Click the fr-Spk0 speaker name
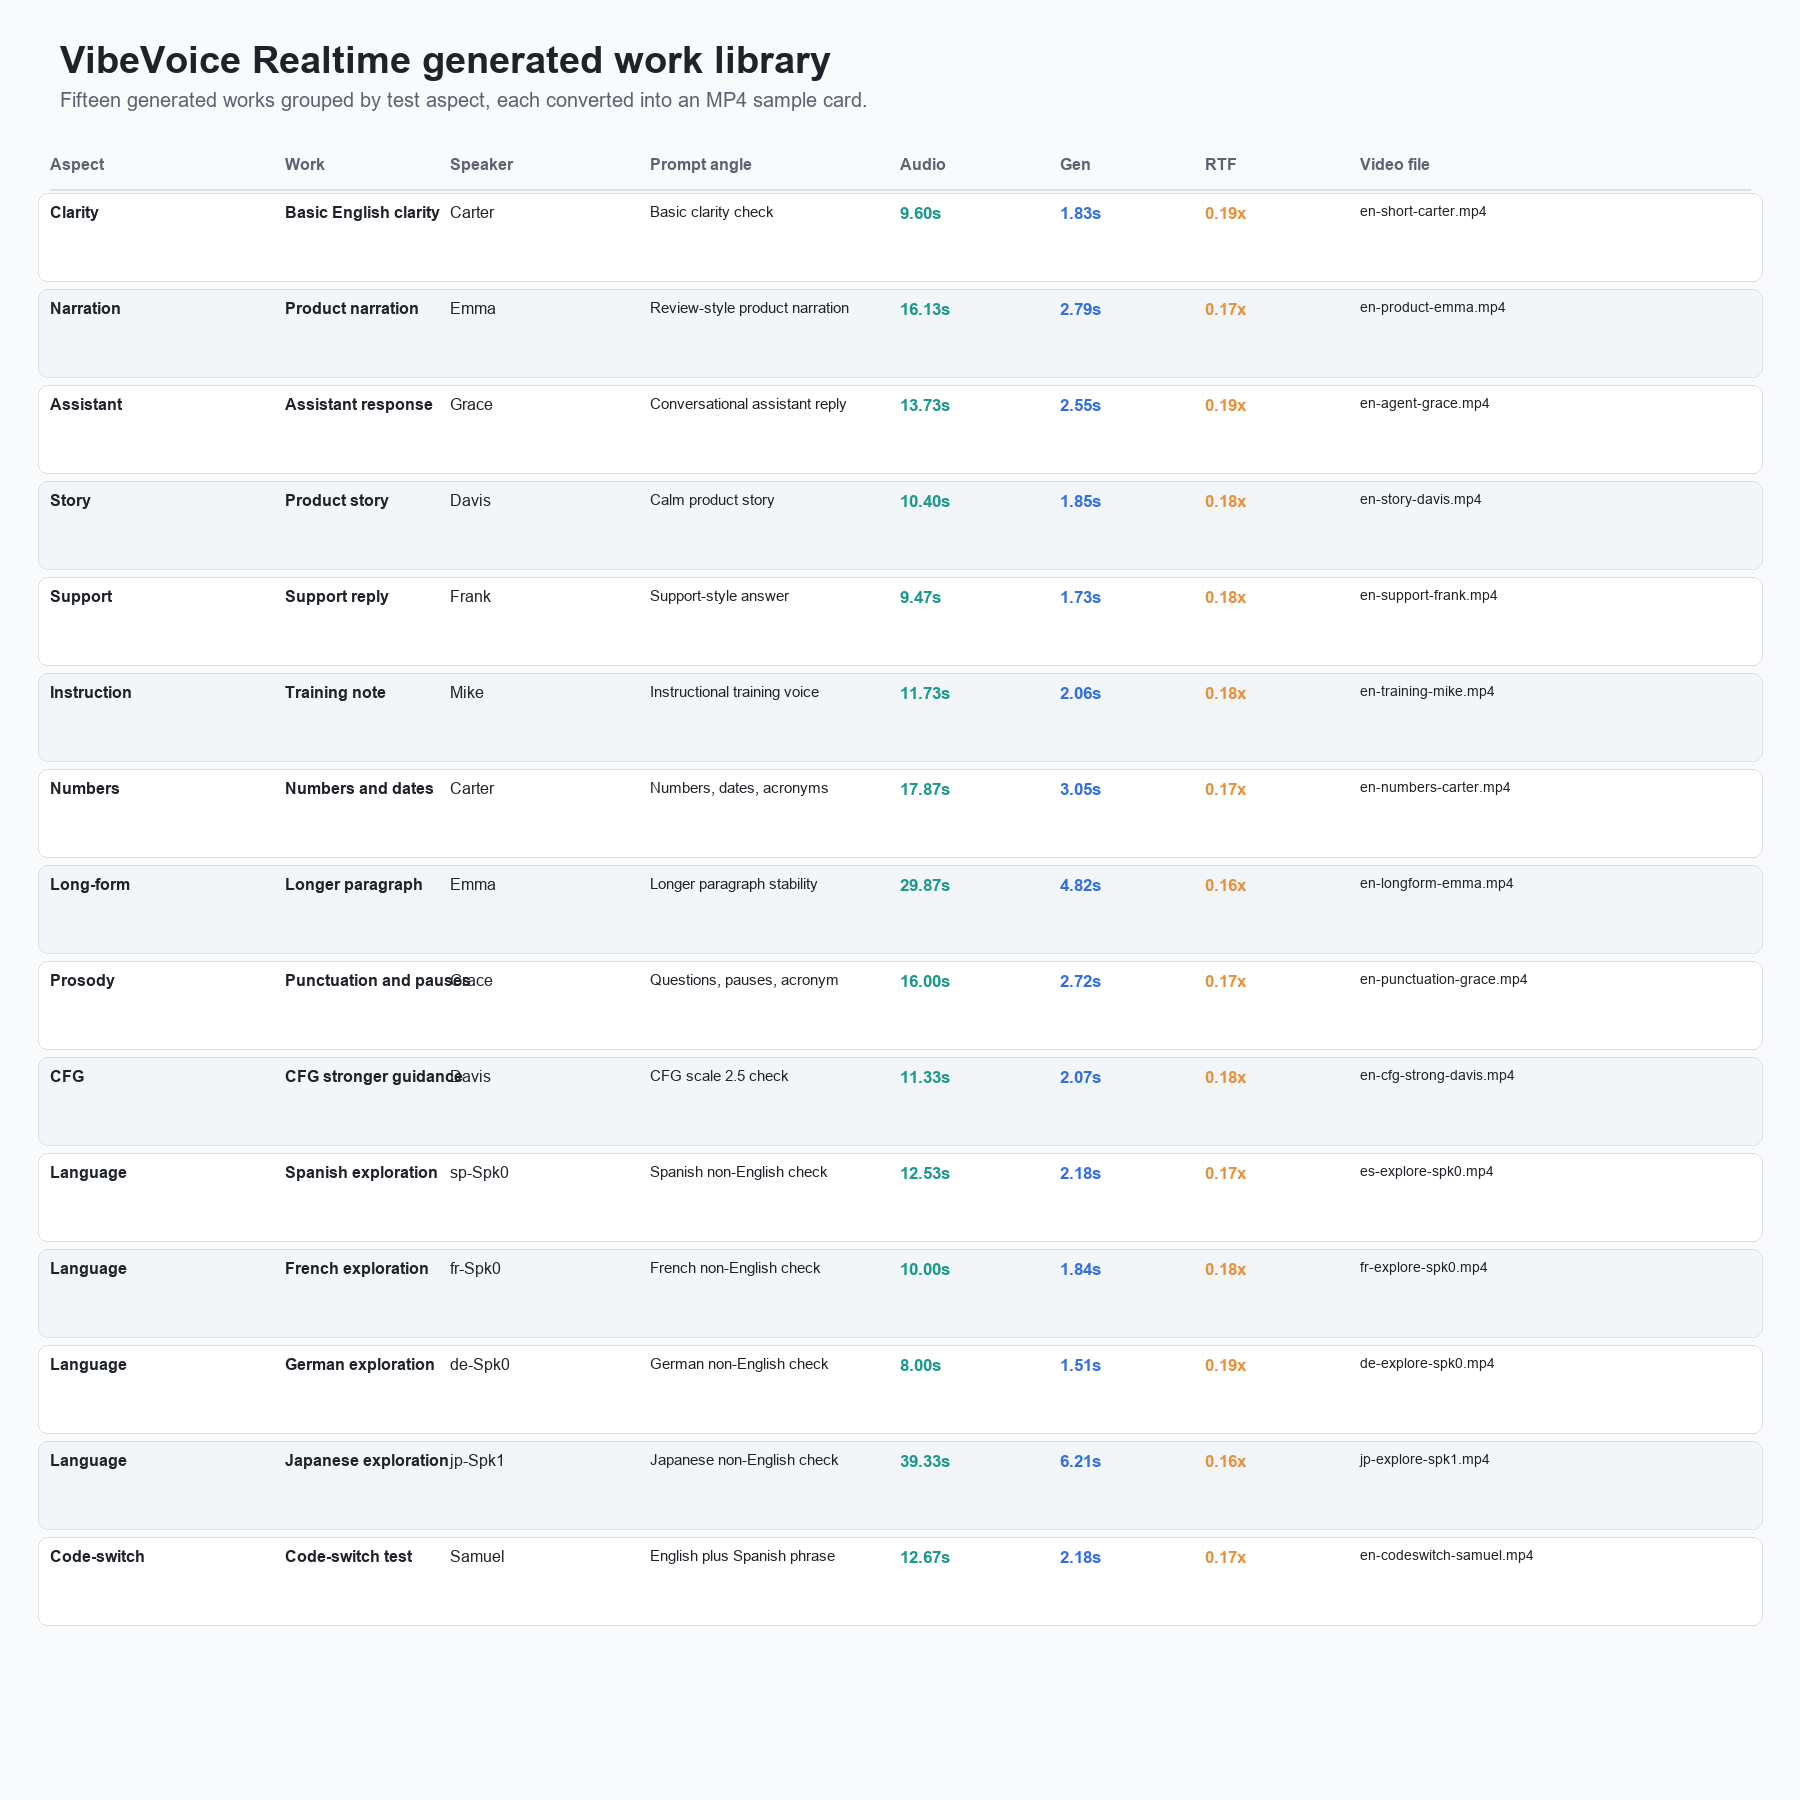 pyautogui.click(x=475, y=1269)
